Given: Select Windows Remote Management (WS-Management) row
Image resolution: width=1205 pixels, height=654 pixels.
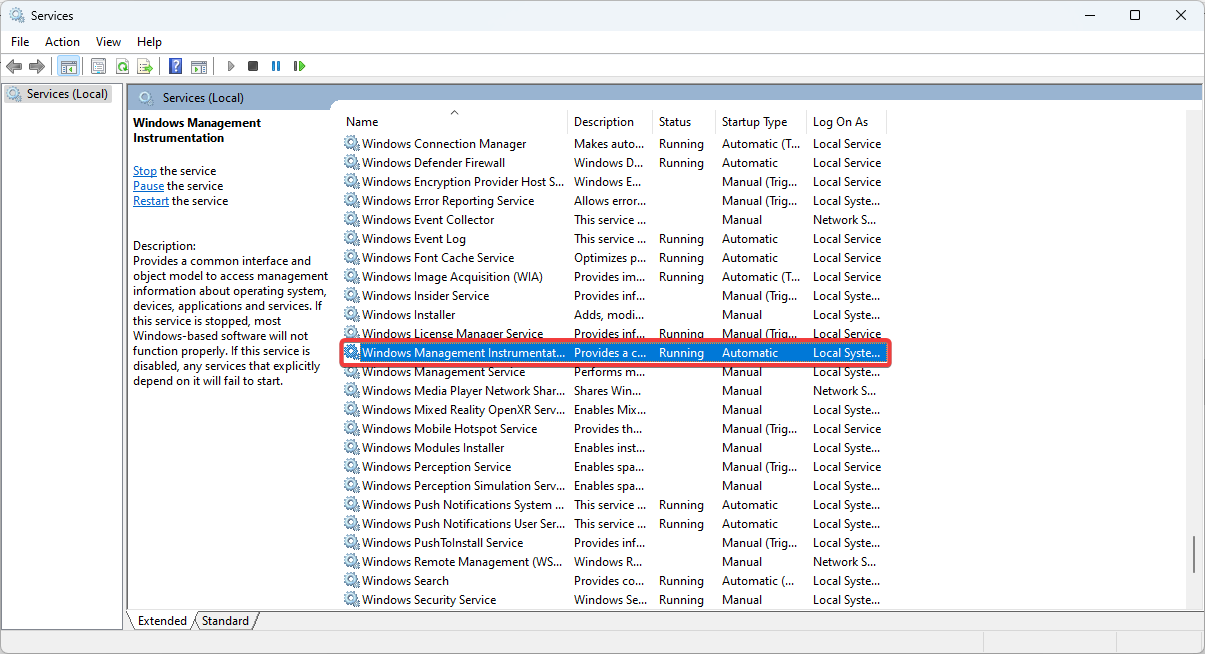Looking at the screenshot, I should 614,562.
